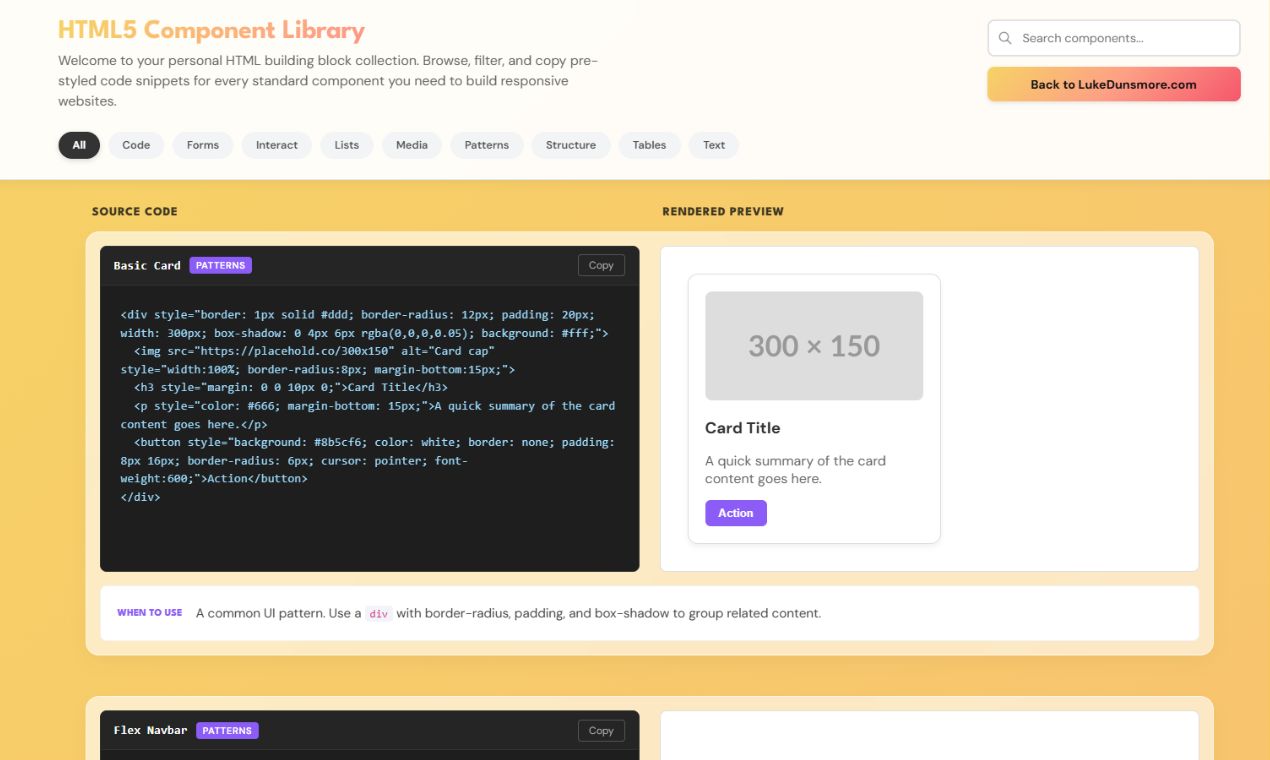Image resolution: width=1270 pixels, height=760 pixels.
Task: Select the Media filter pill
Action: coord(411,145)
